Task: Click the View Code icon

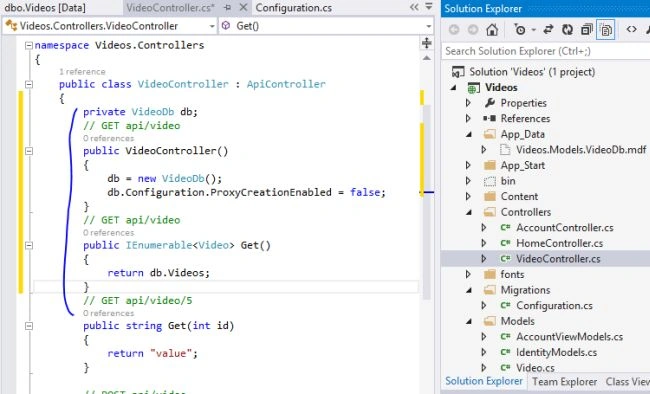Action: pyautogui.click(x=631, y=29)
